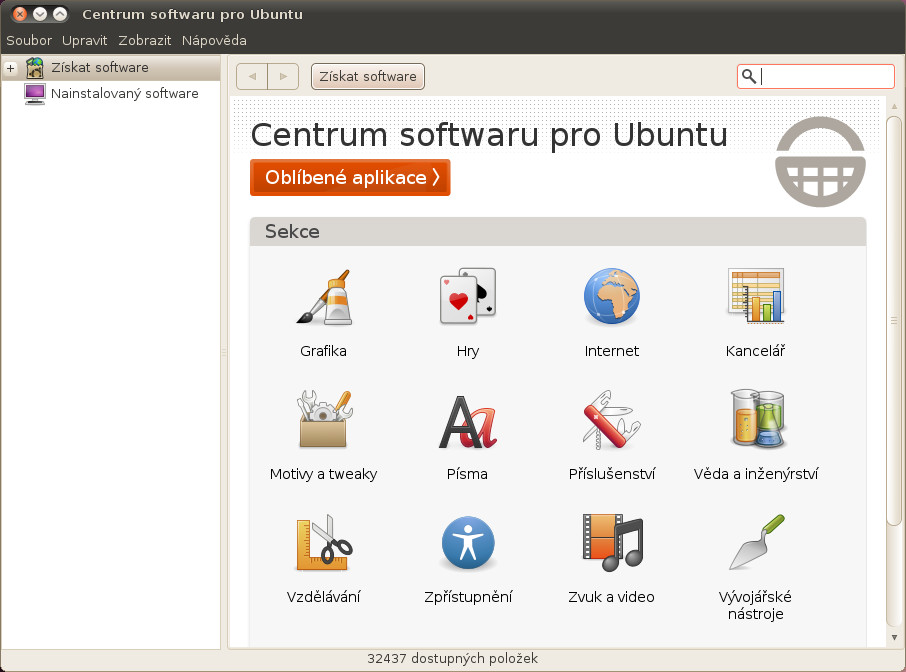Open the Příslušenství accessories category
The image size is (906, 672).
click(x=611, y=420)
